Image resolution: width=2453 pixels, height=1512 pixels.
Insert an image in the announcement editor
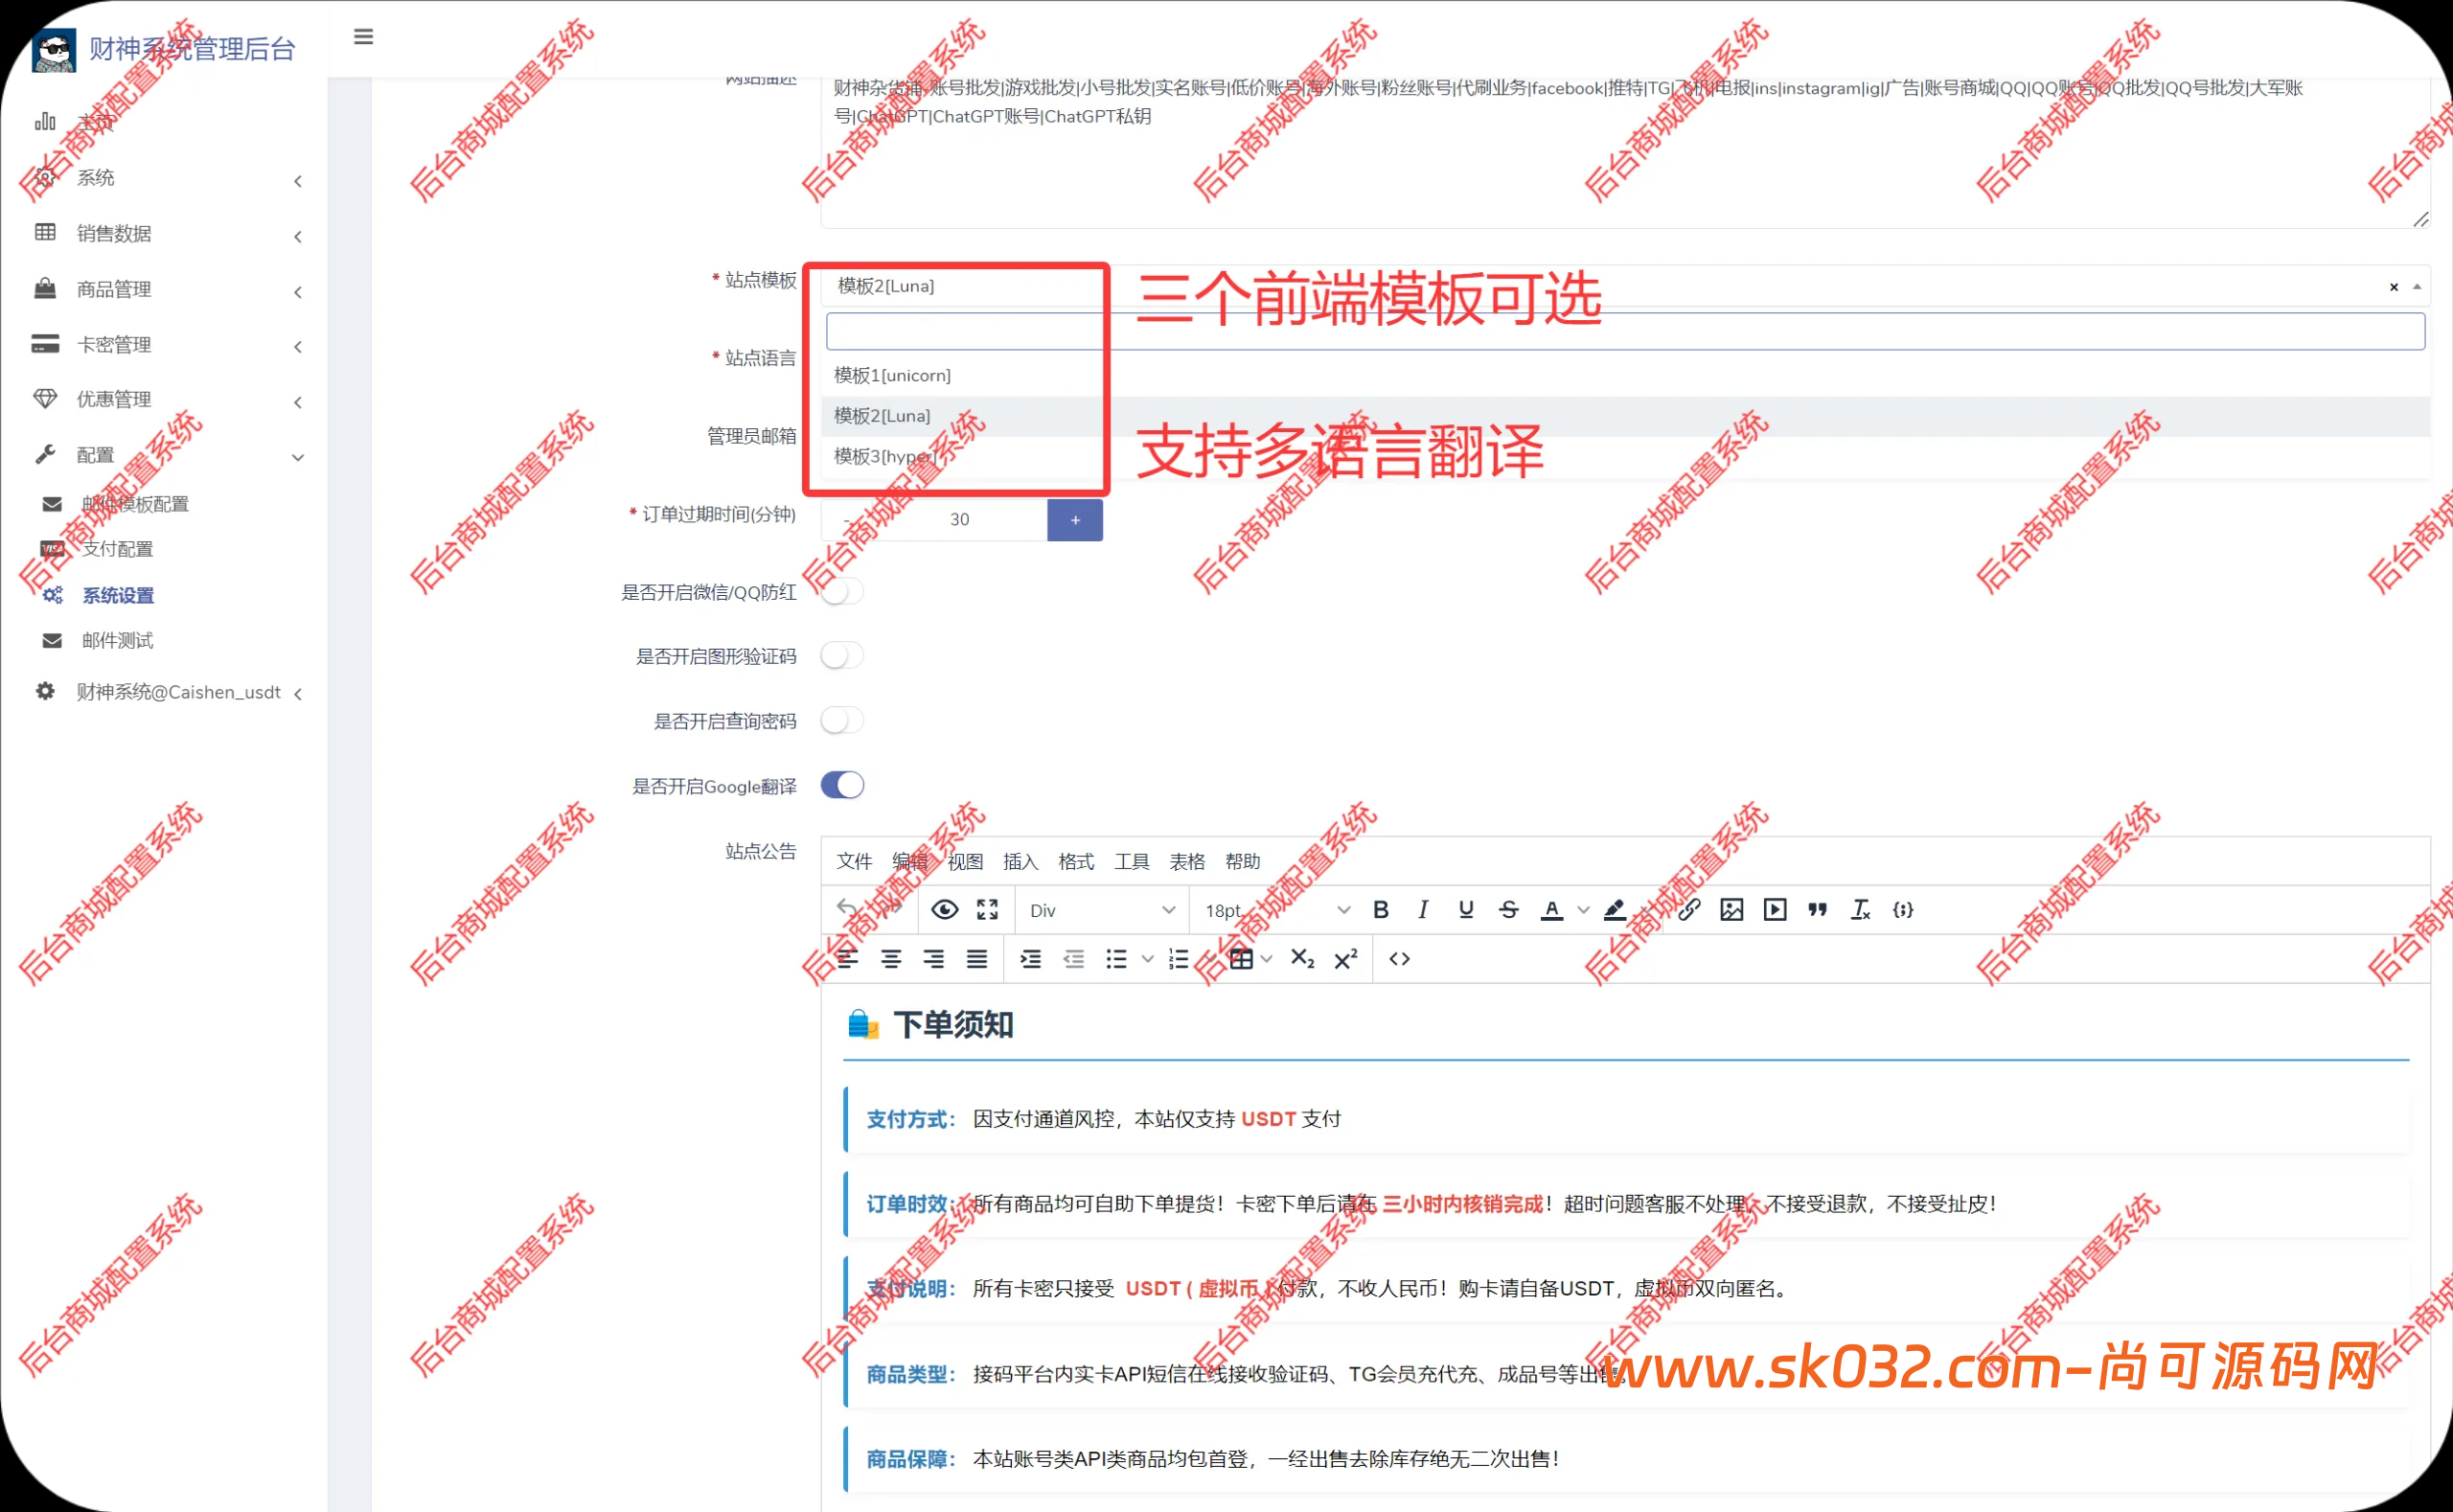point(1731,909)
